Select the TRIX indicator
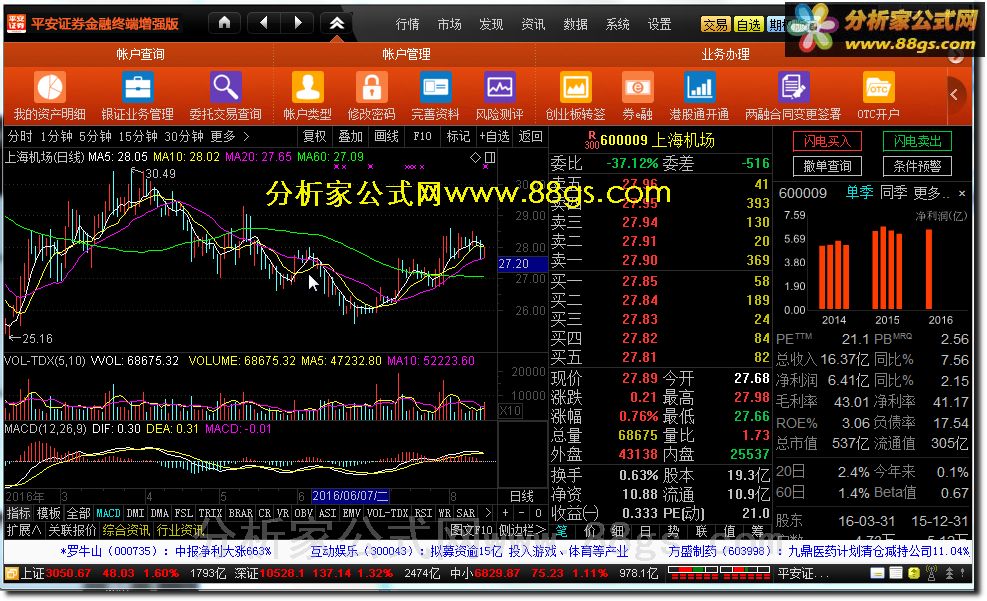987x601 pixels. click(210, 513)
